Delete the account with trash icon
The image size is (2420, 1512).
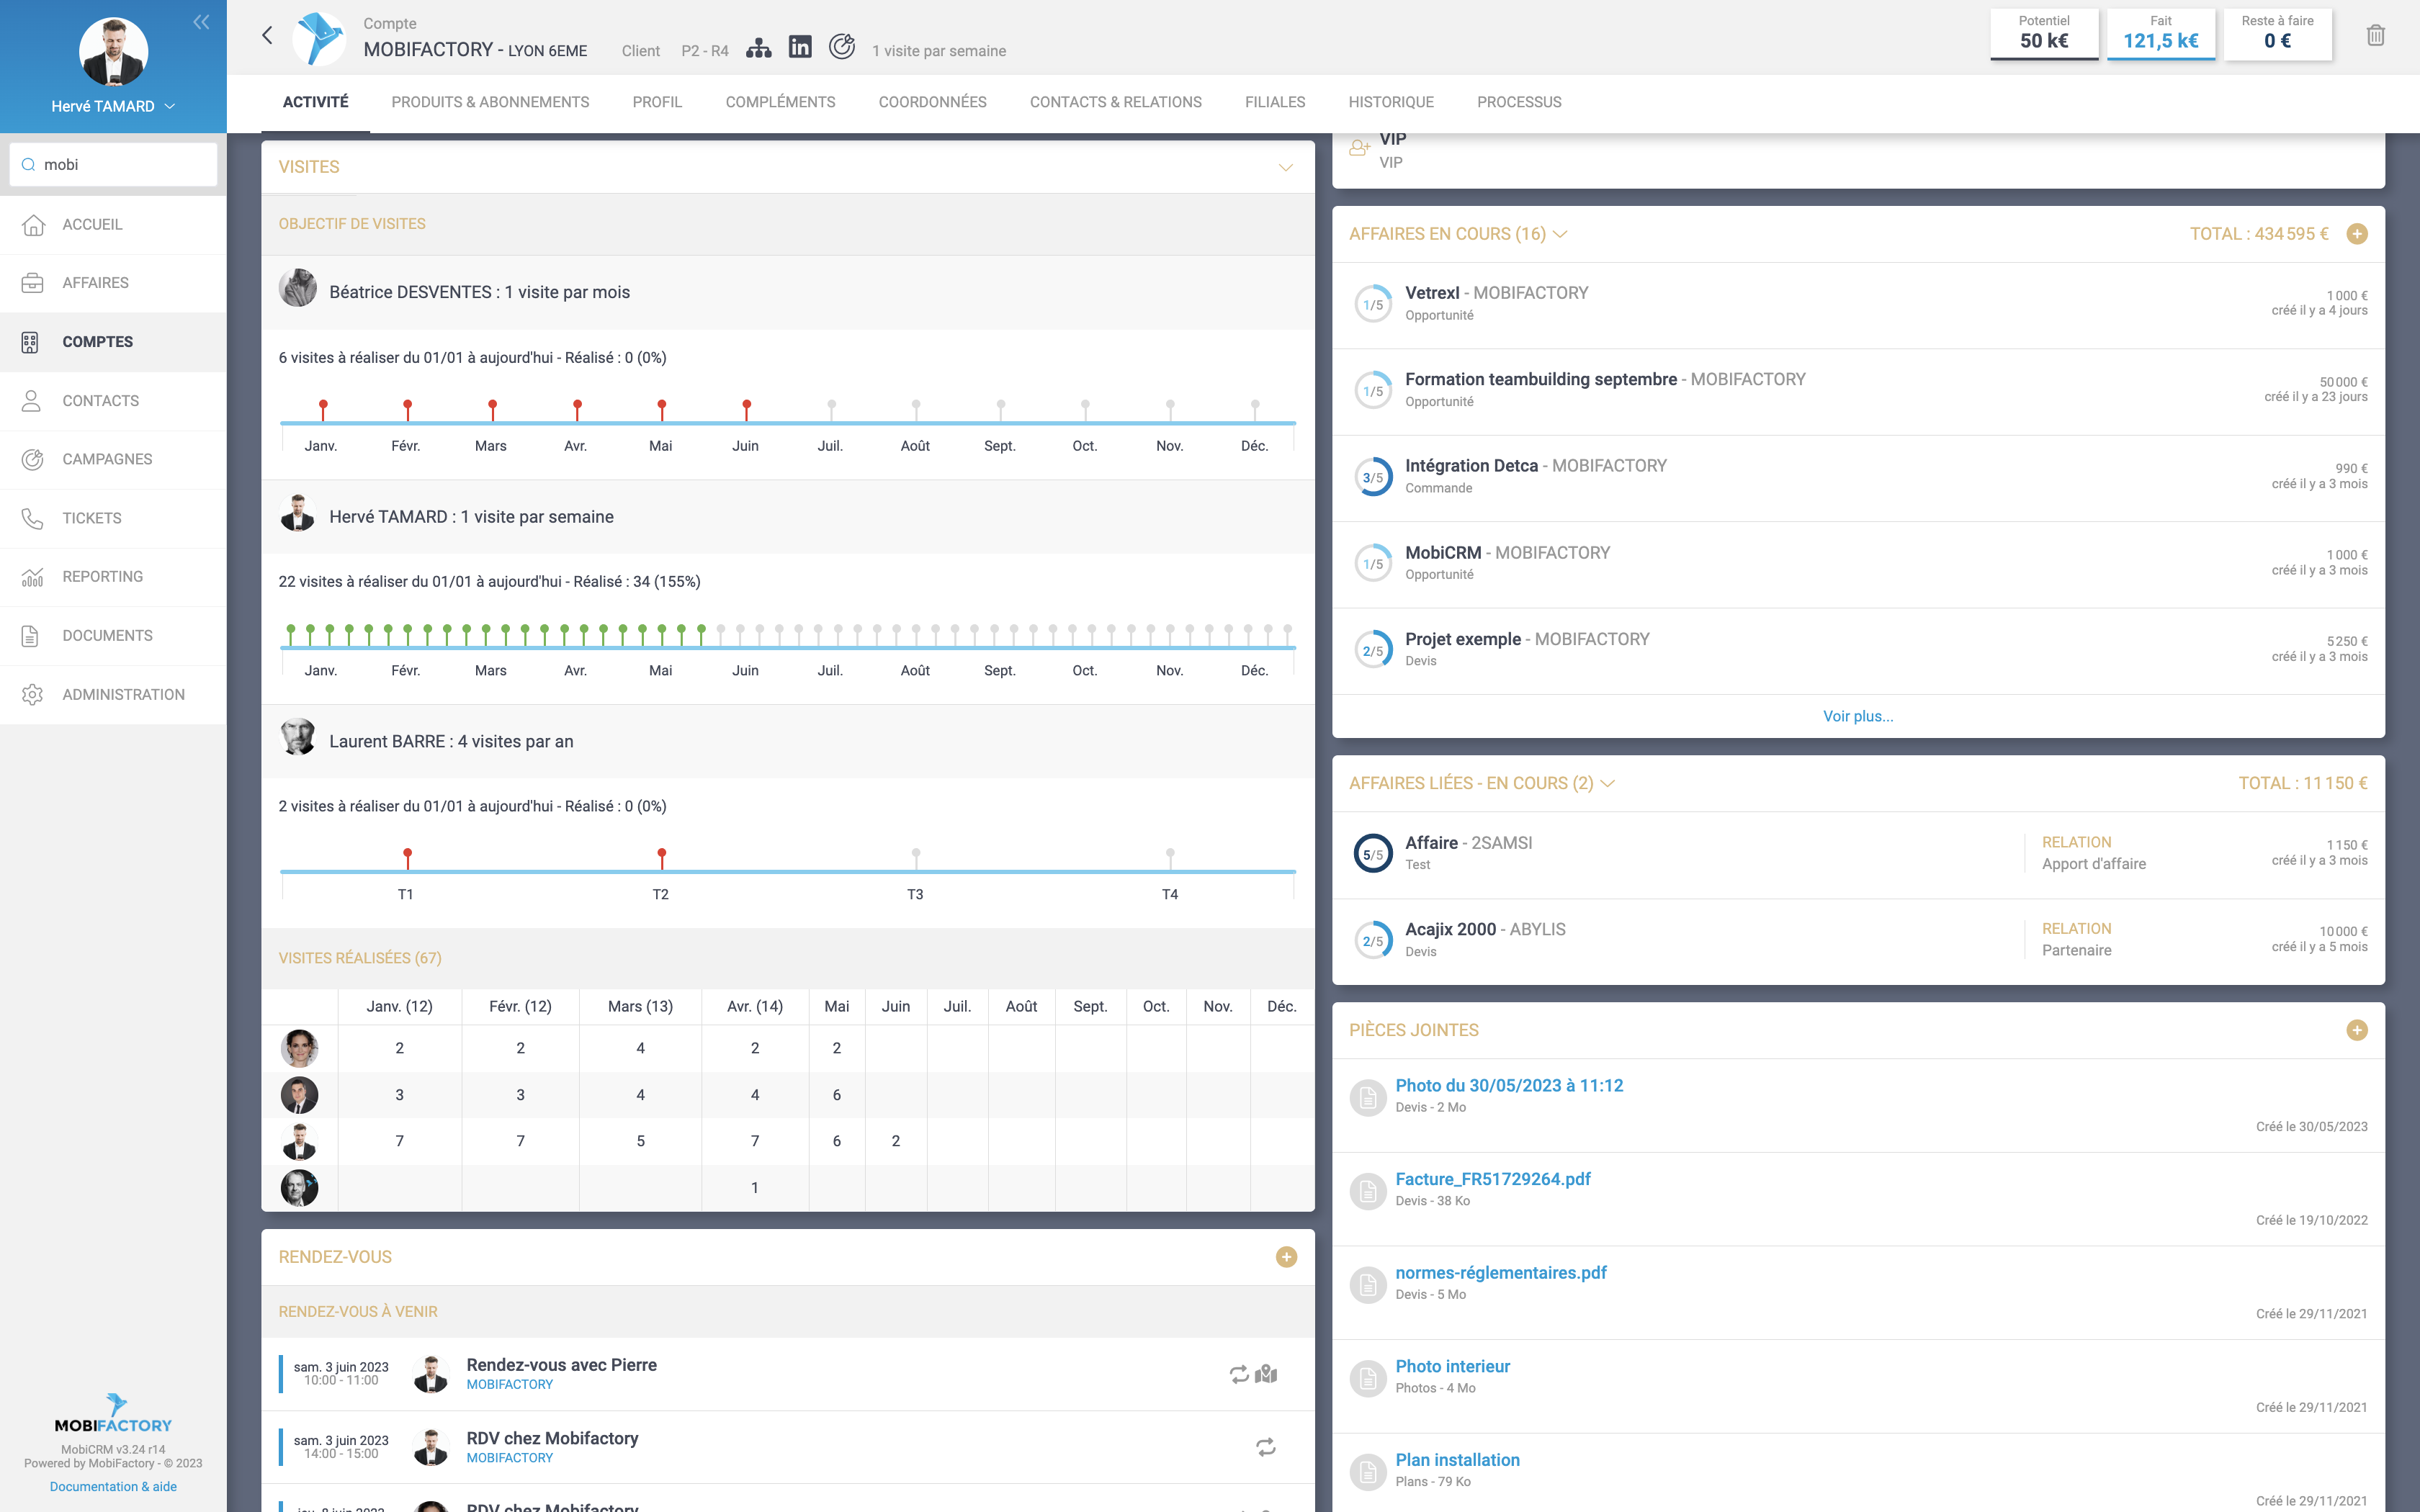(2376, 36)
